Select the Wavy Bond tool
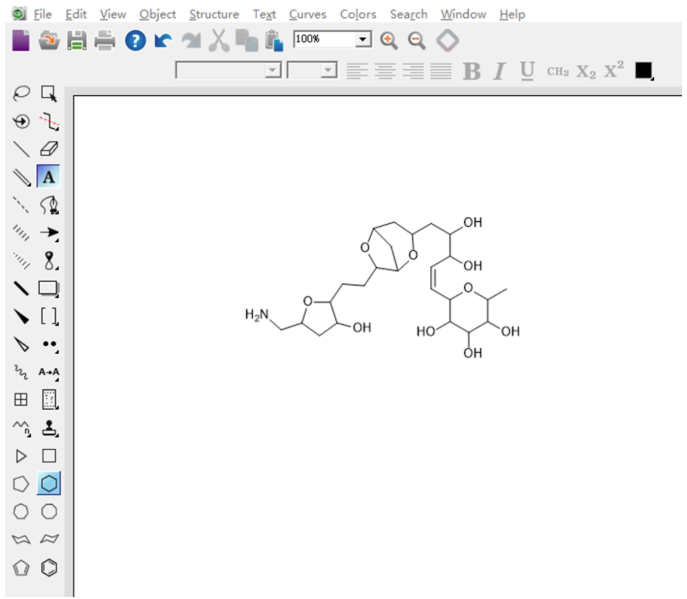 pos(21,372)
